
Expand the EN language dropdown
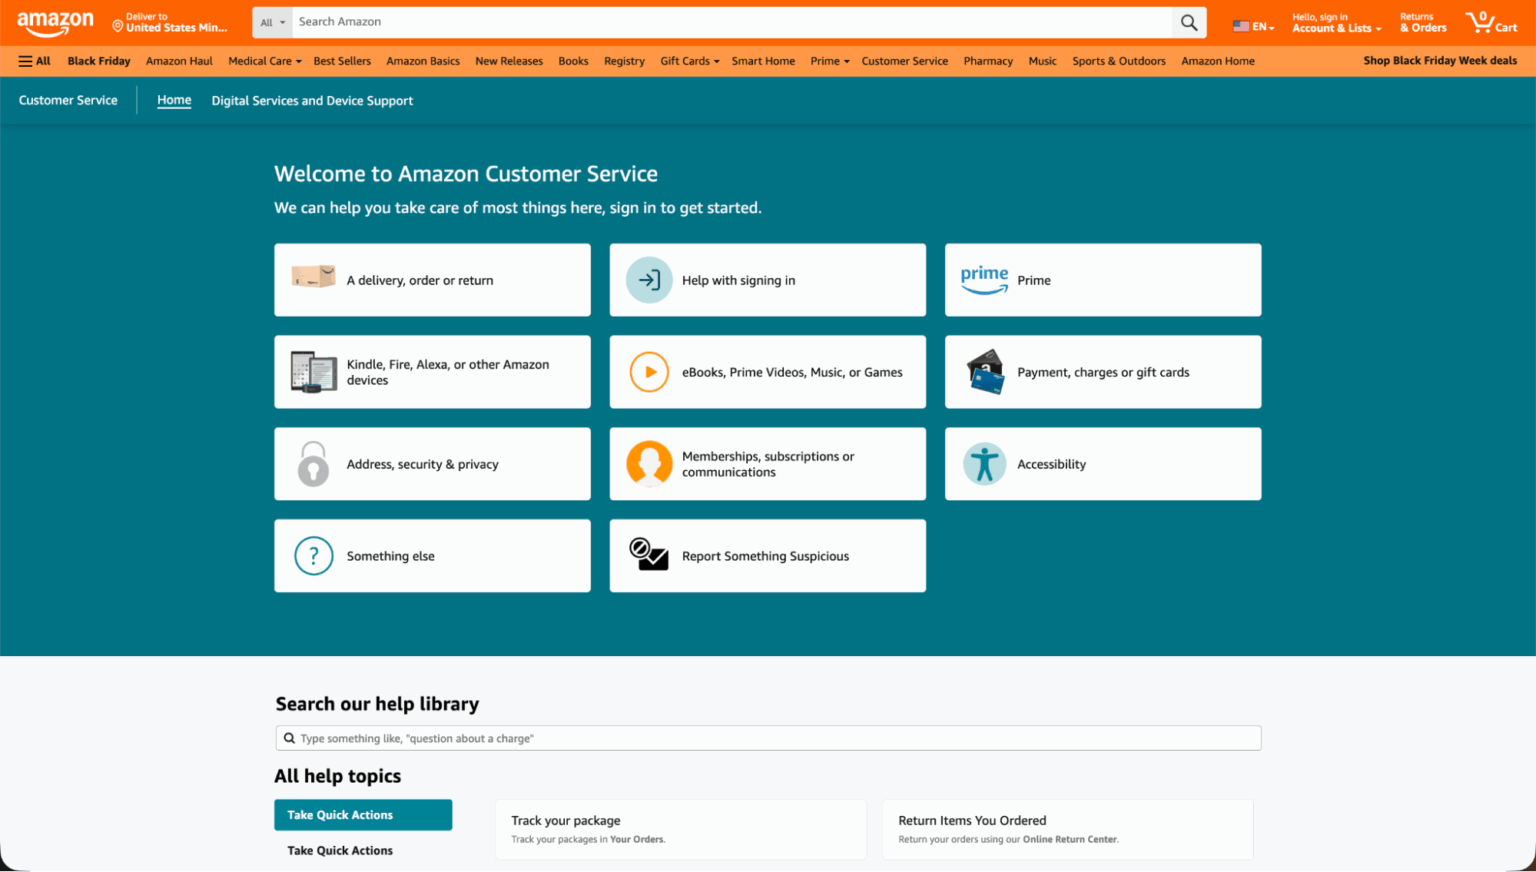click(1253, 27)
